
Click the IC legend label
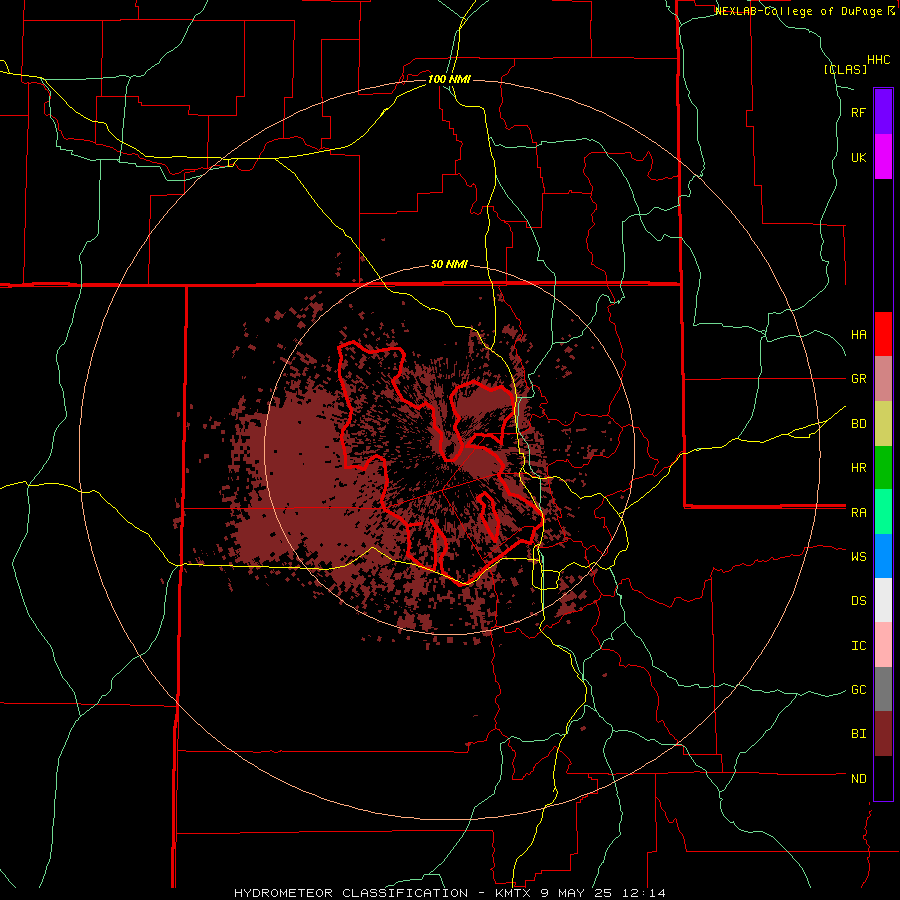[858, 646]
